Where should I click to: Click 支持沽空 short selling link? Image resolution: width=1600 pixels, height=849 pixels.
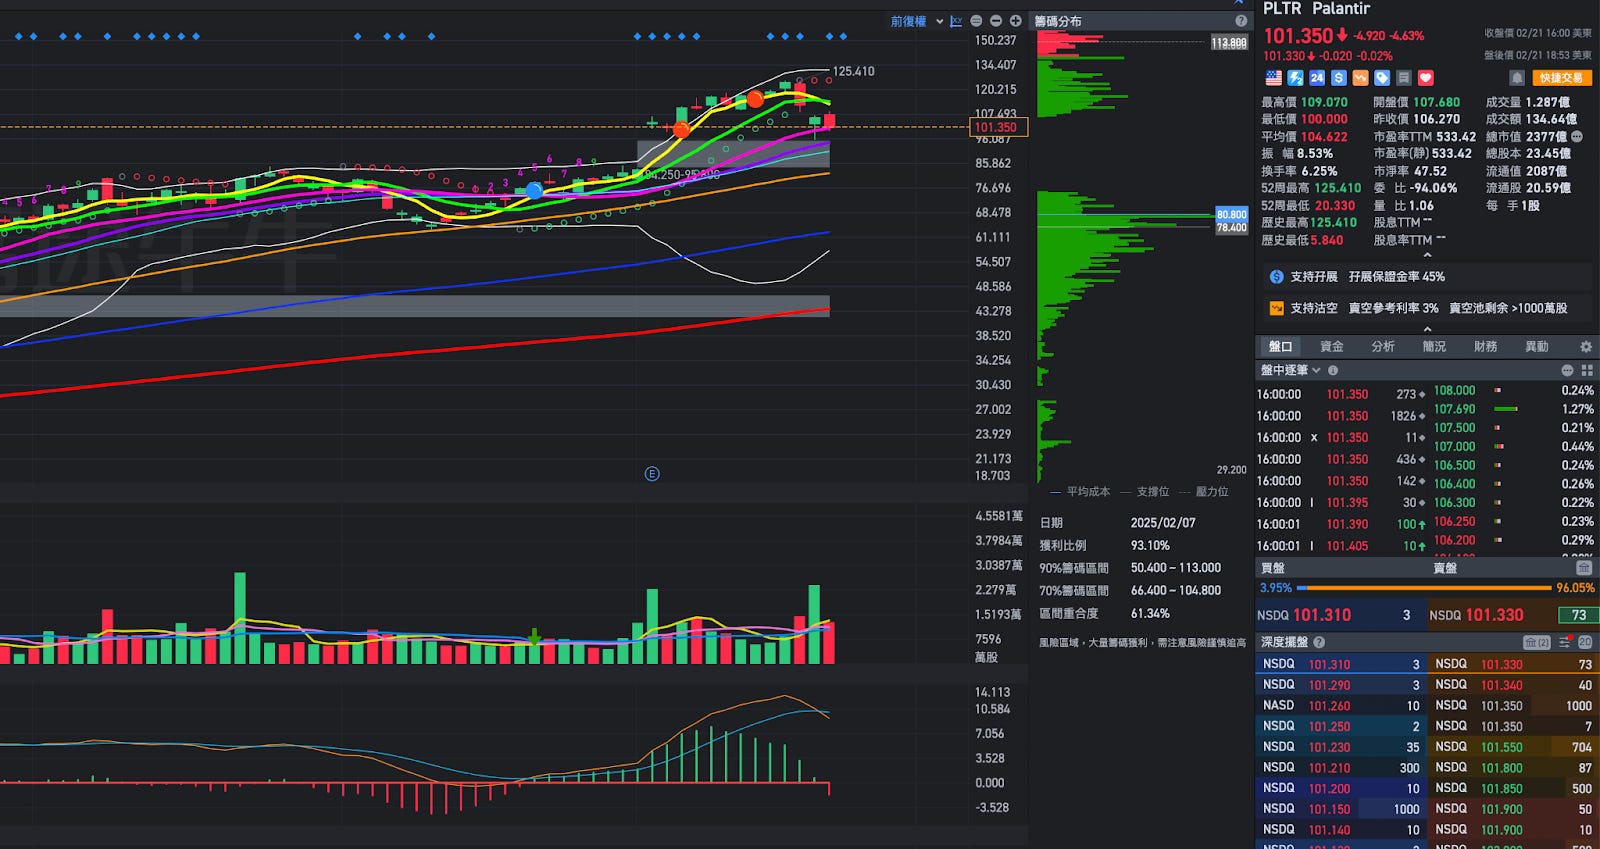1313,308
